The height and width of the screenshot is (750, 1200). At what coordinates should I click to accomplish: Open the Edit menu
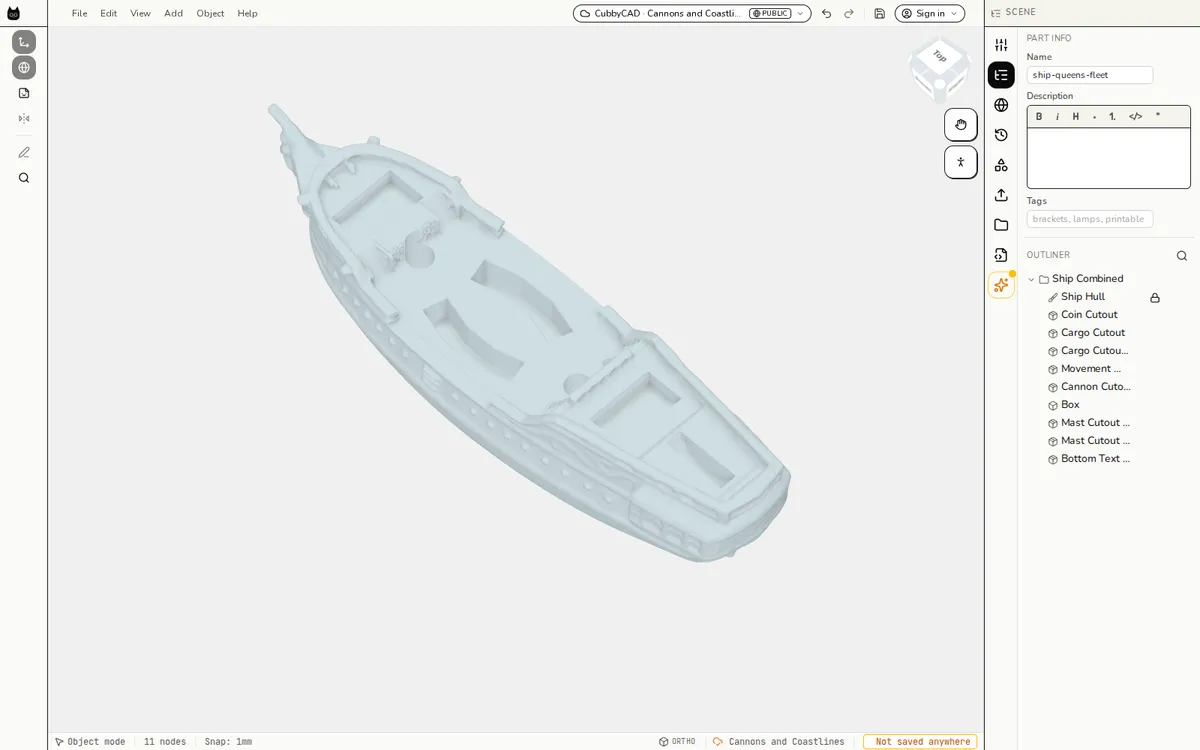108,13
